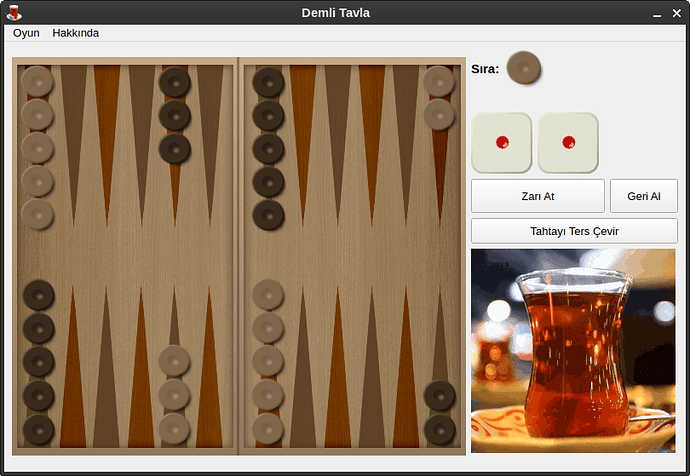The height and width of the screenshot is (476, 690).
Task: Open the Hakkında menu
Action: [76, 33]
